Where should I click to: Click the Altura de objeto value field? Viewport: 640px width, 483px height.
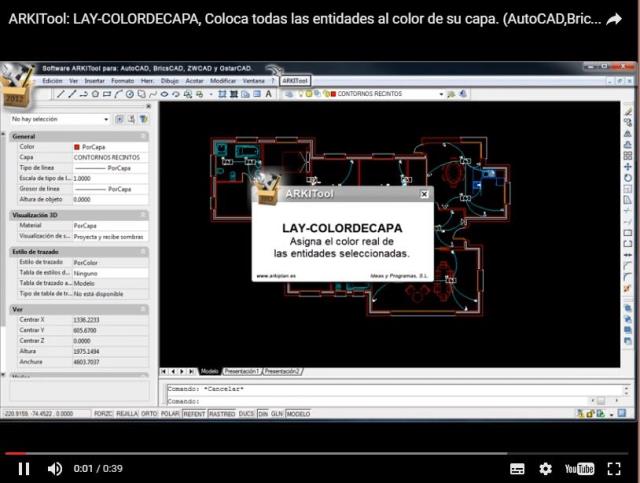[x=110, y=199]
